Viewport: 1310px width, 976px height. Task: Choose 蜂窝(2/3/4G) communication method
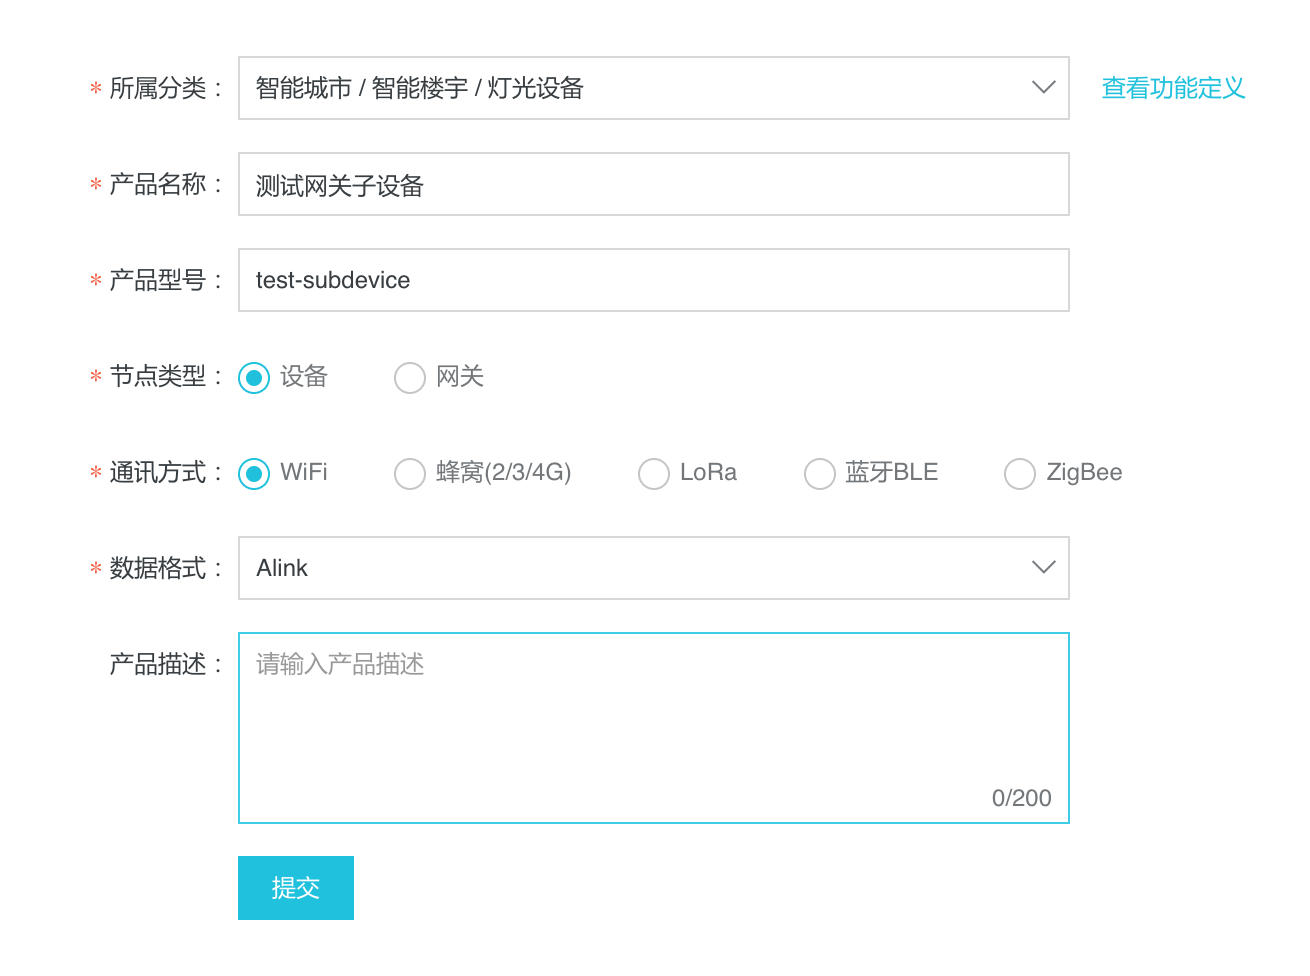[410, 473]
